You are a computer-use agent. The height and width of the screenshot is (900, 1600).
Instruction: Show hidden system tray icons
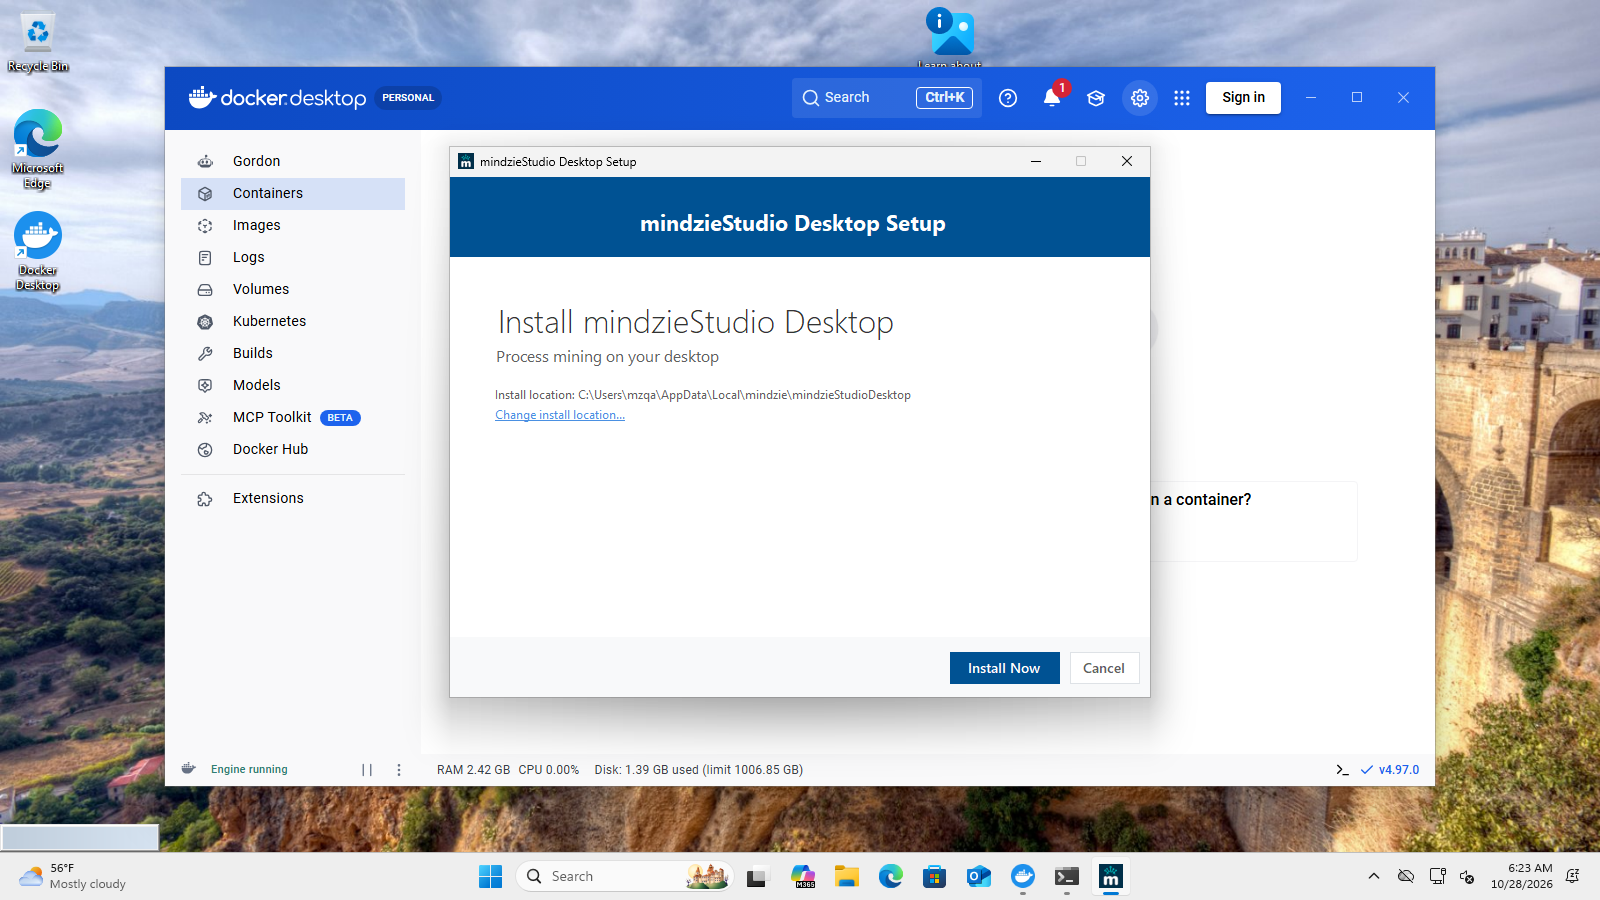point(1374,877)
